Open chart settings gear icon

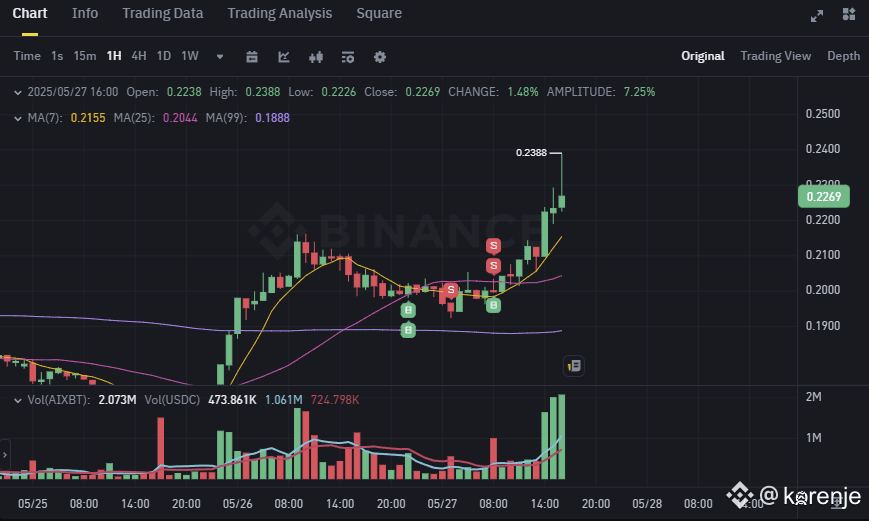380,57
